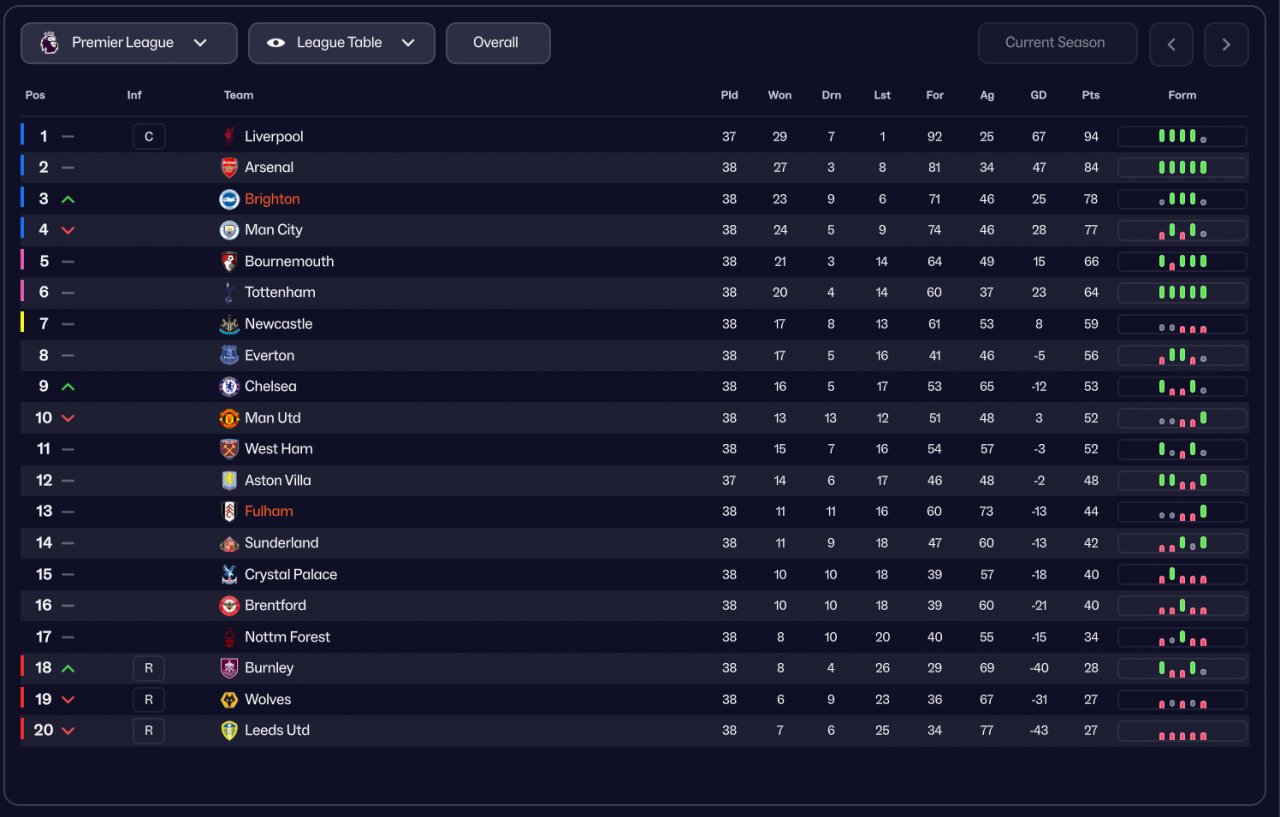This screenshot has width=1280, height=817.
Task: Go to previous season with left arrow
Action: coord(1171,44)
